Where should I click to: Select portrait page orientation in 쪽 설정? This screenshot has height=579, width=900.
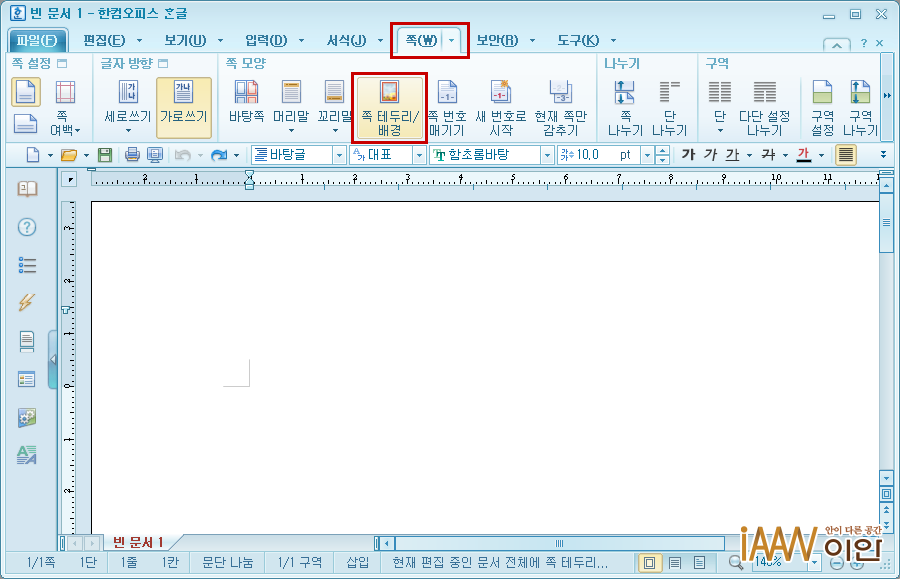click(26, 92)
